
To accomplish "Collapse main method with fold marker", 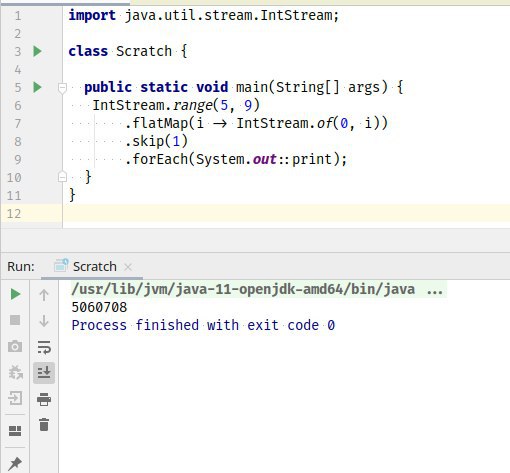I will (x=62, y=88).
